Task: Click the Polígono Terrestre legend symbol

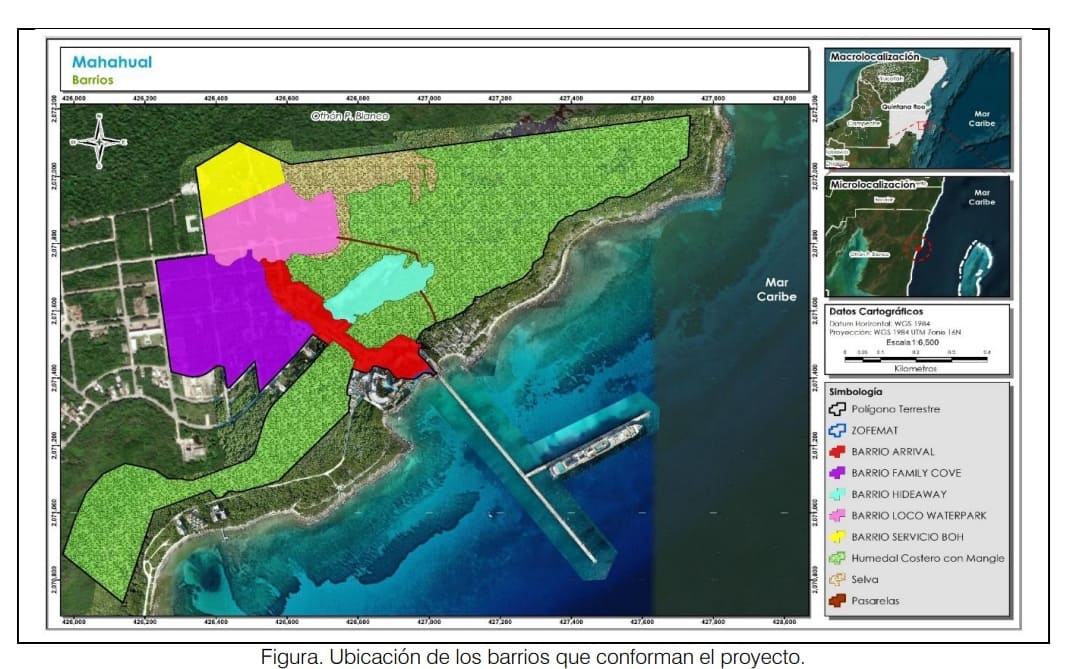Action: pos(837,409)
